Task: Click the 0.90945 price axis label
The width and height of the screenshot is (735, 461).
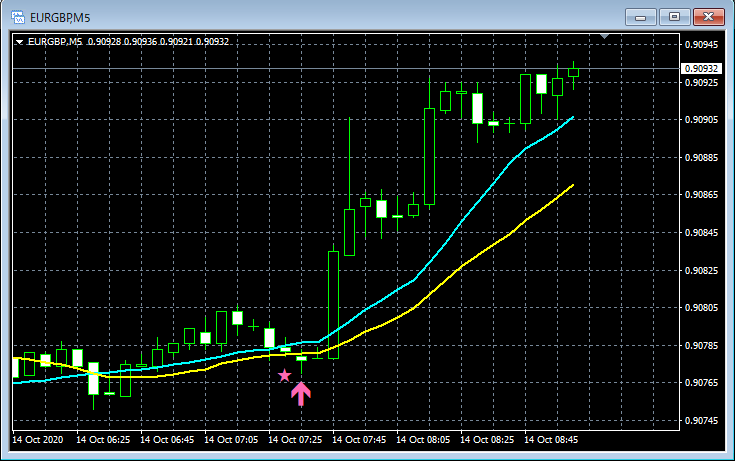Action: click(x=701, y=45)
